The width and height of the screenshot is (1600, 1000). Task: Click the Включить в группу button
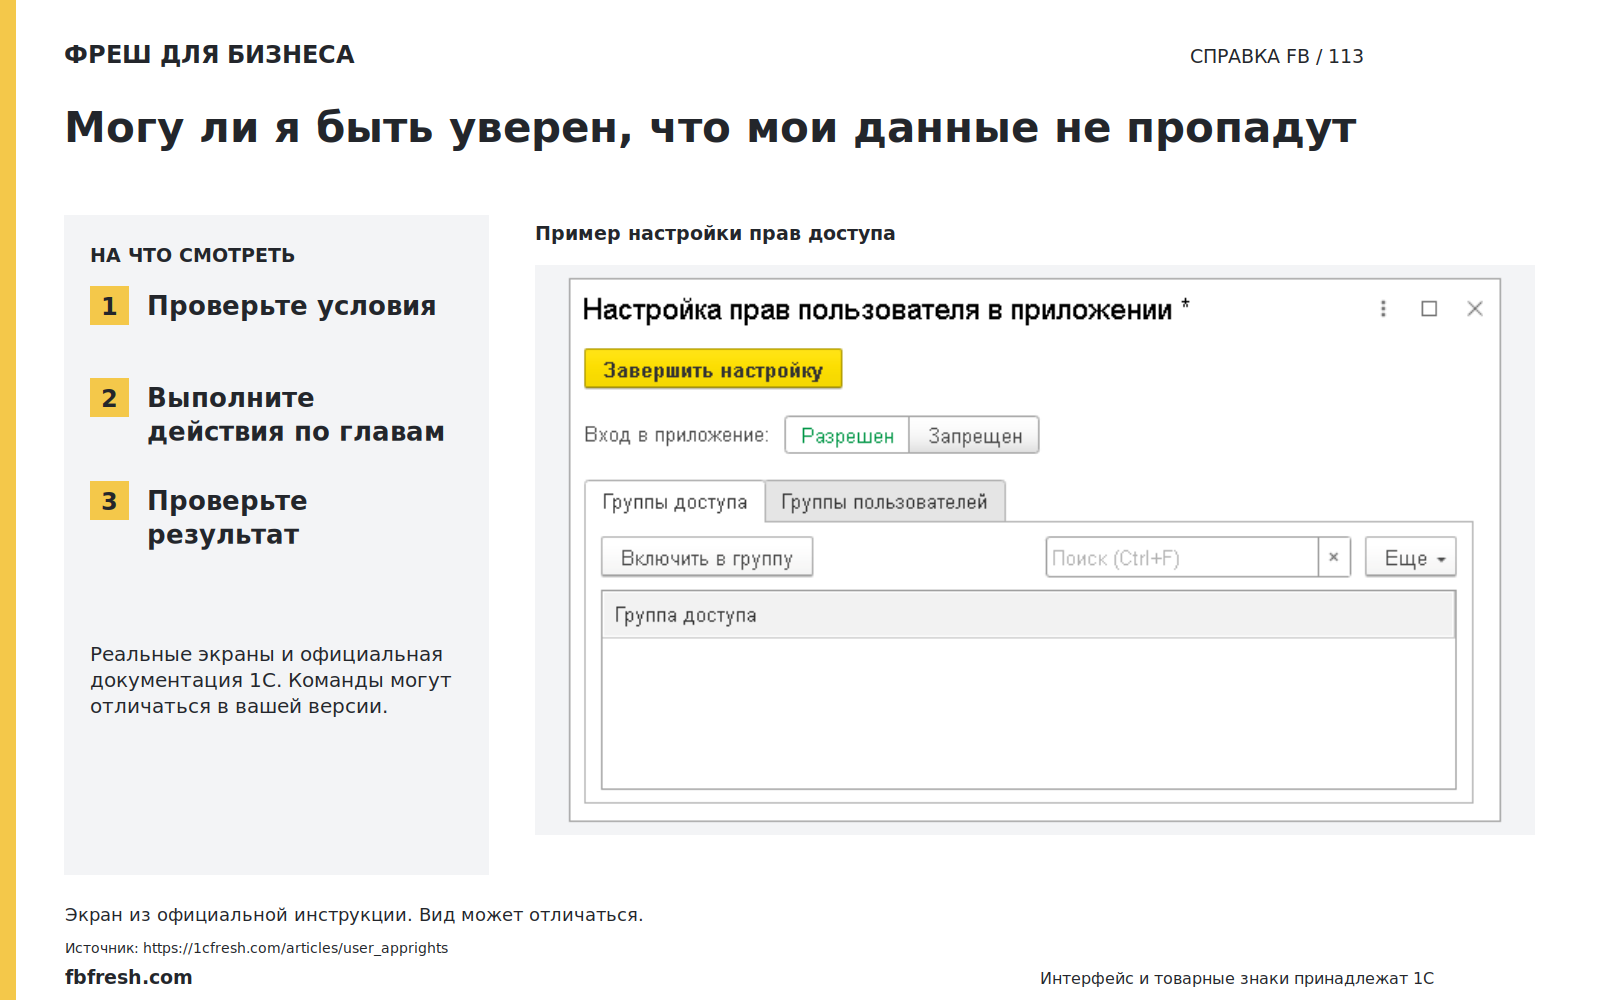pos(707,557)
